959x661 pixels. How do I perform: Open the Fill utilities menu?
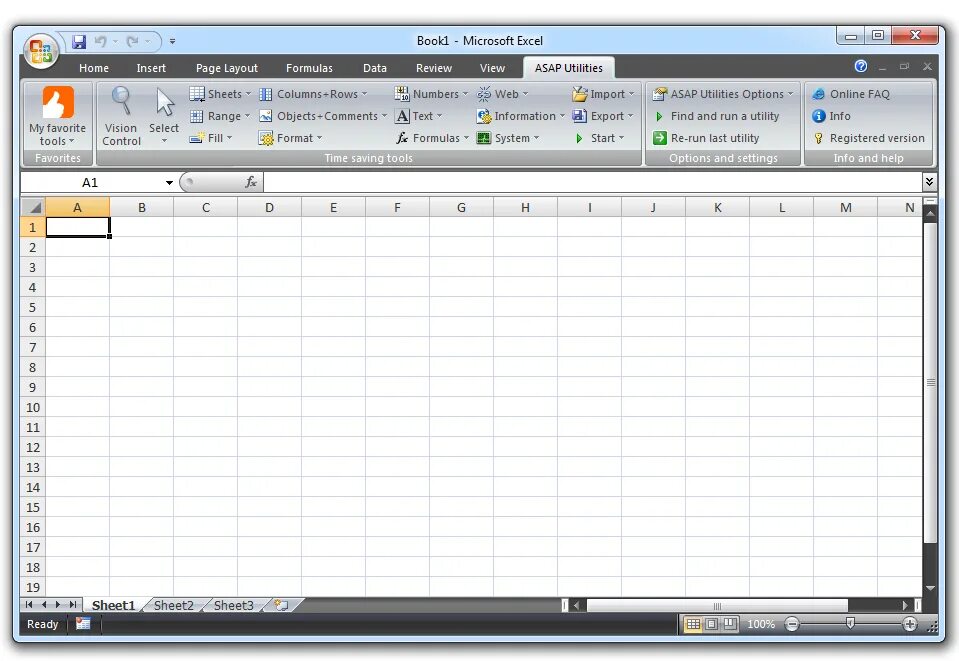[212, 138]
